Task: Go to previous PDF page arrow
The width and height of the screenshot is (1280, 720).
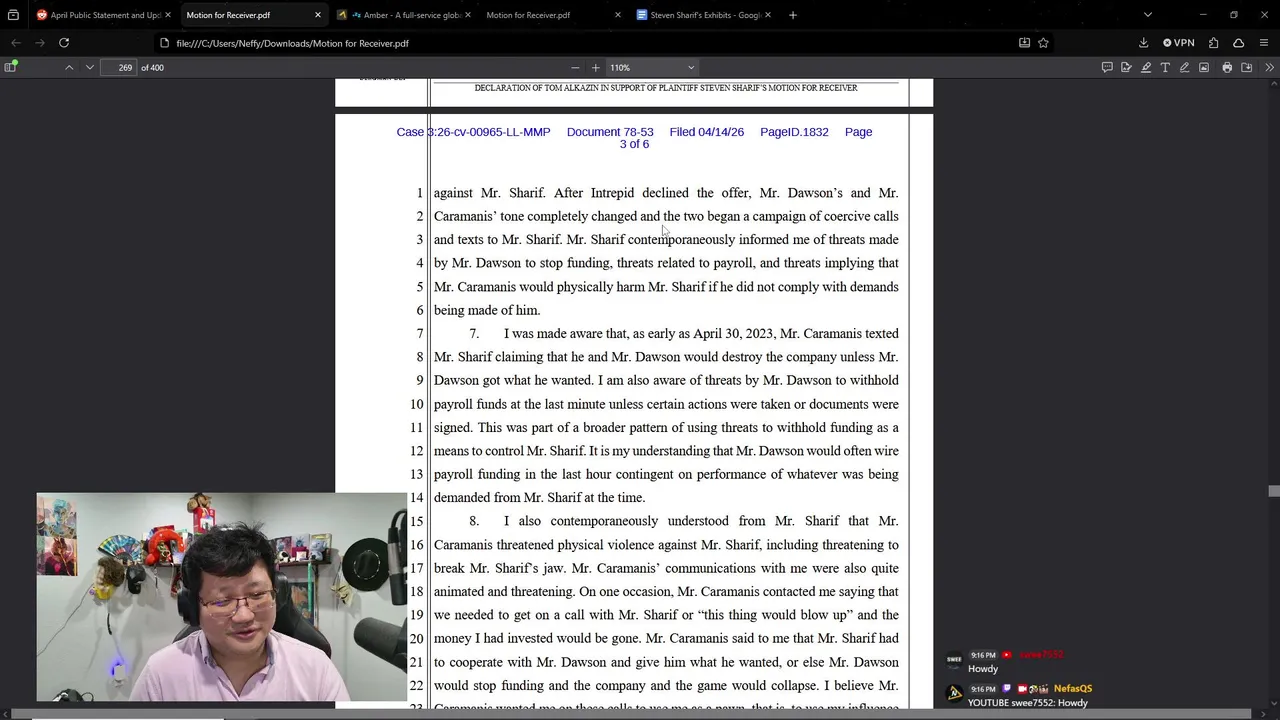Action: pos(69,67)
